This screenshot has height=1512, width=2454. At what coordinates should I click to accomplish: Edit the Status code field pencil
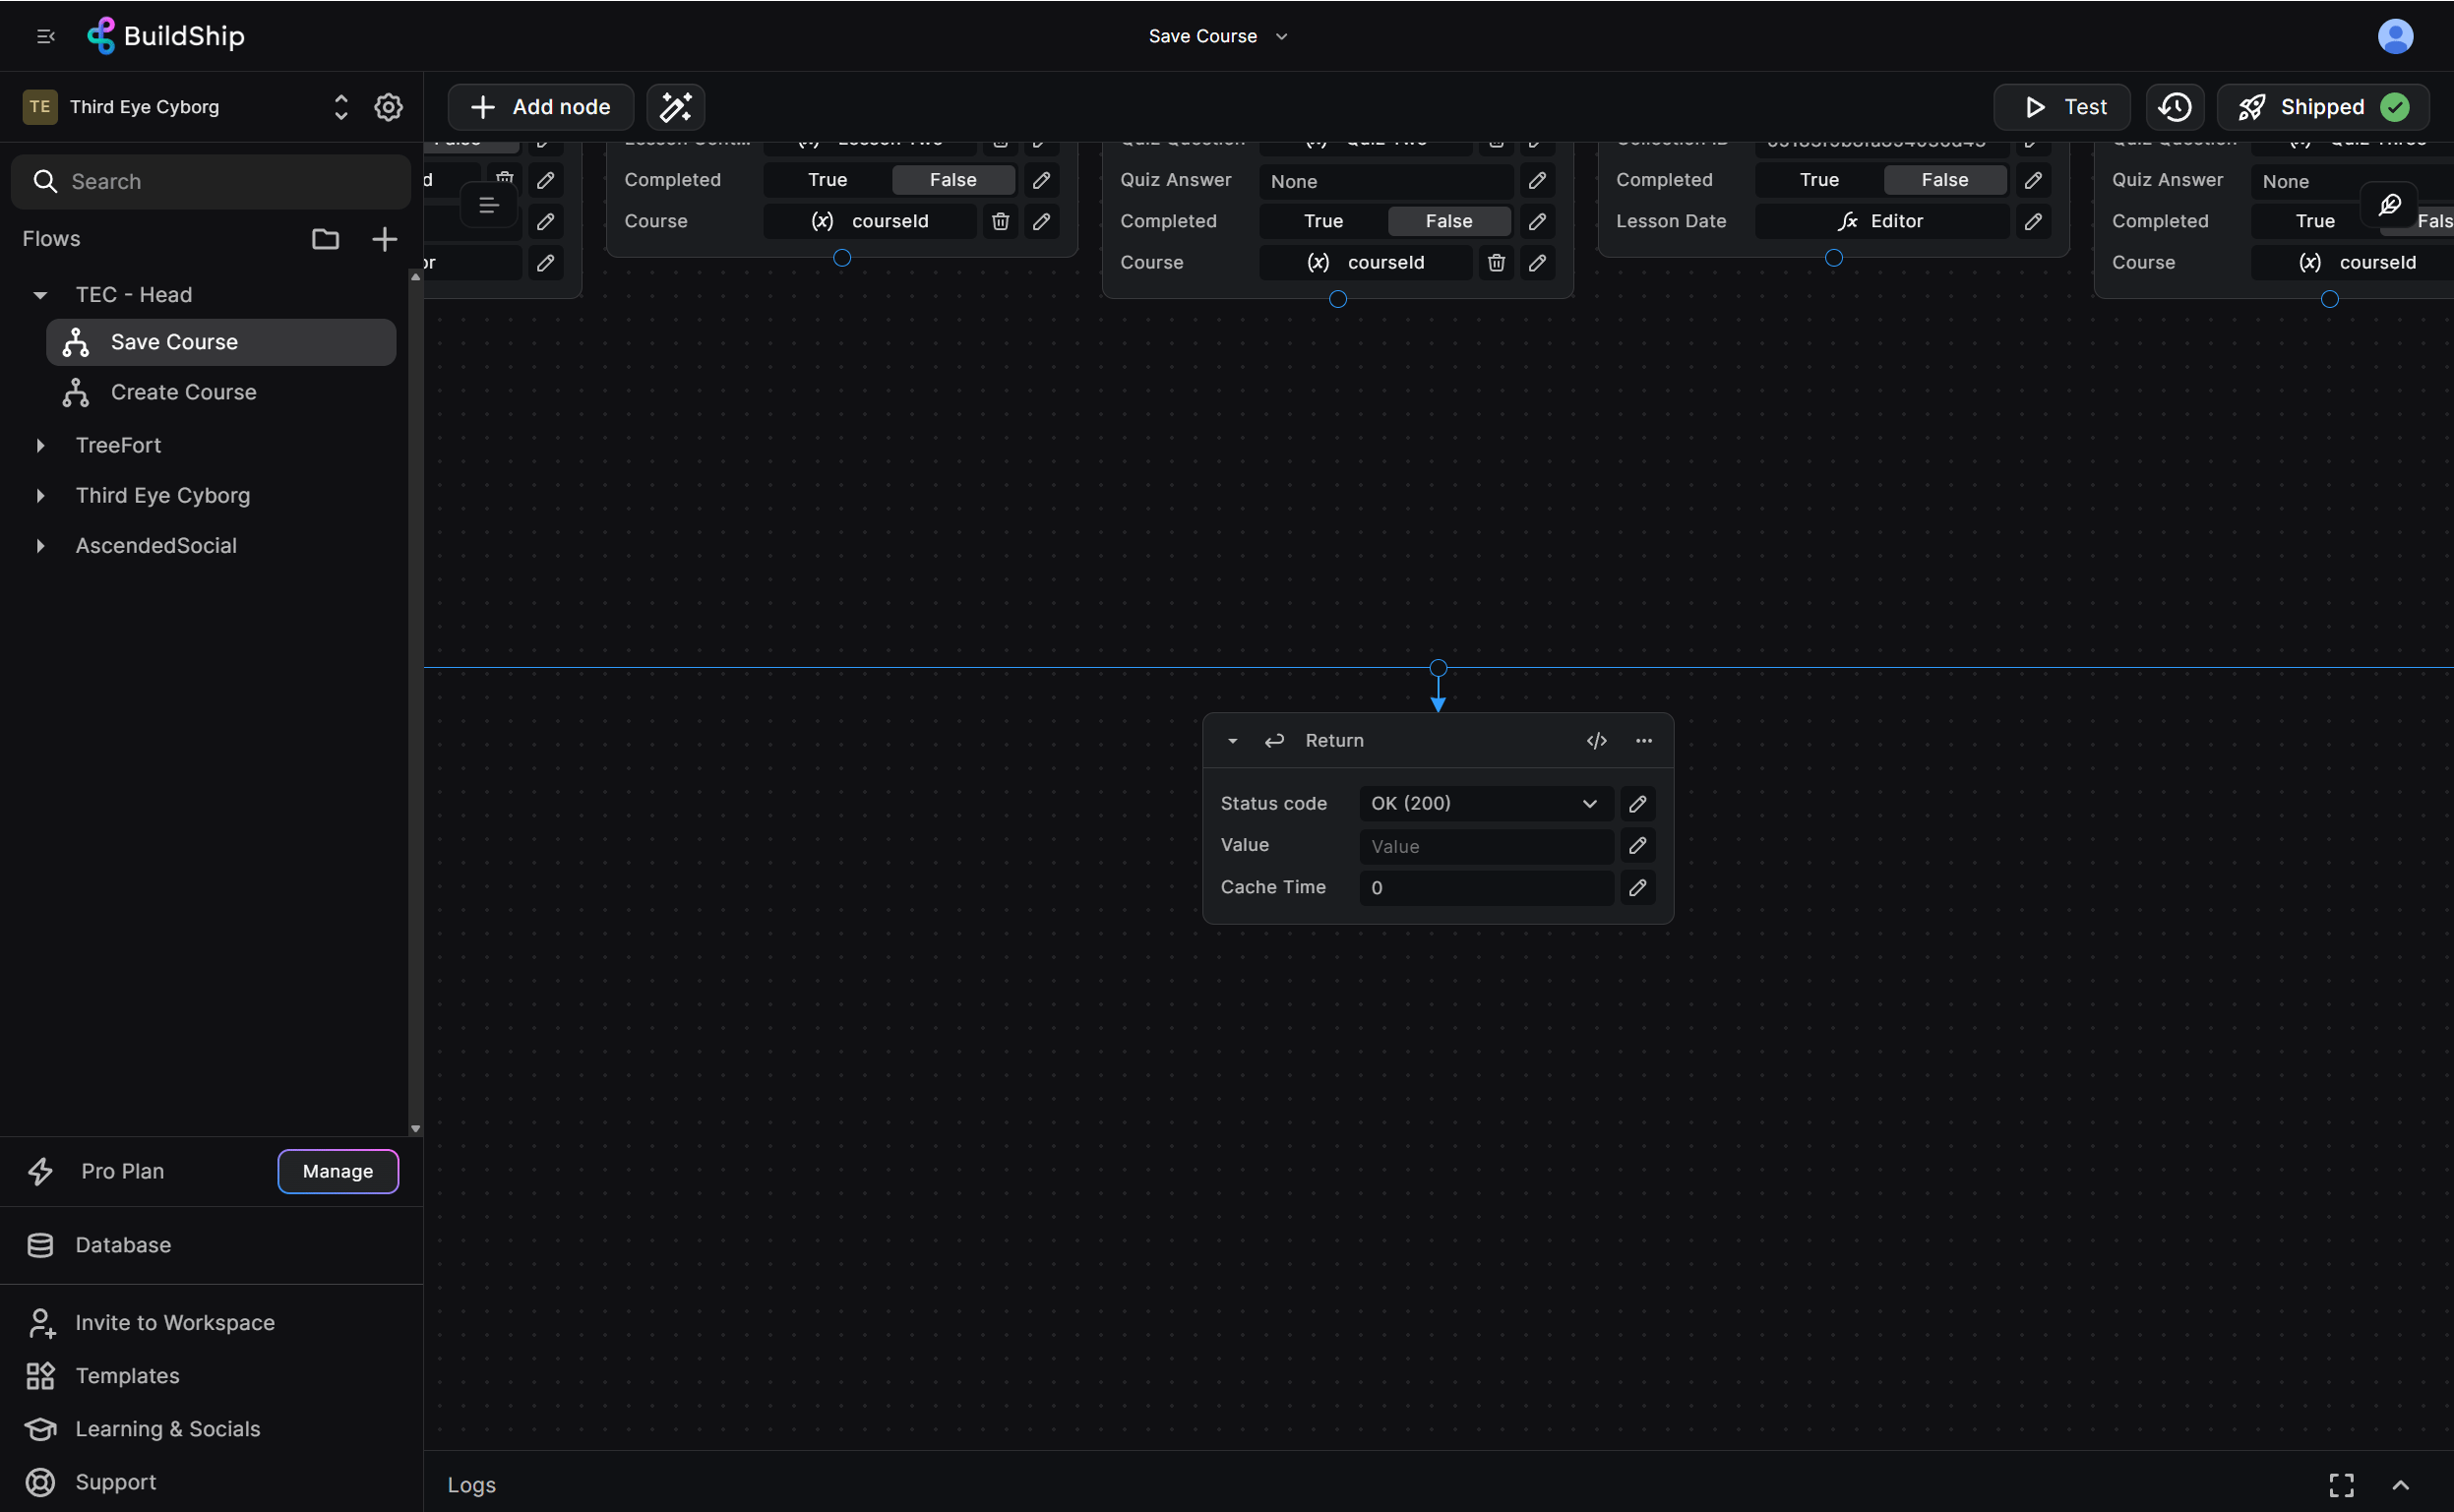1637,804
